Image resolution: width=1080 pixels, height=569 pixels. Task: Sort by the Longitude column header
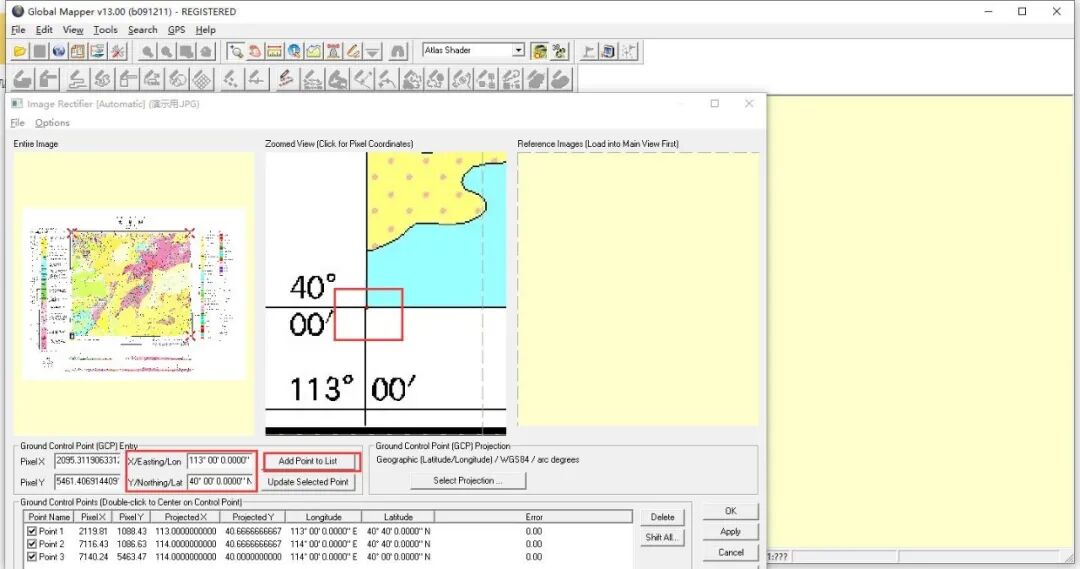(323, 517)
